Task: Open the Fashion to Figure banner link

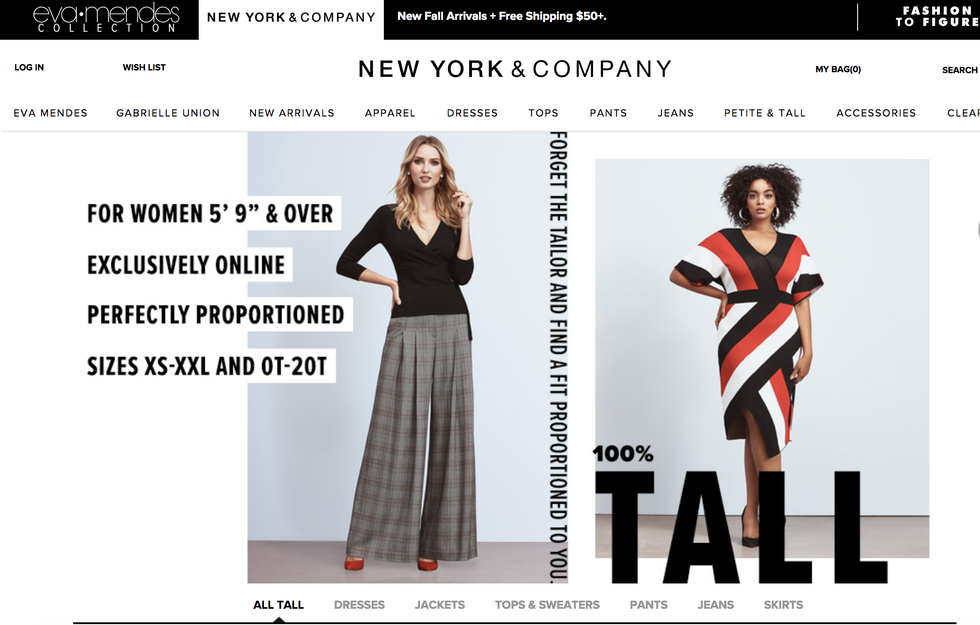Action: [x=936, y=16]
